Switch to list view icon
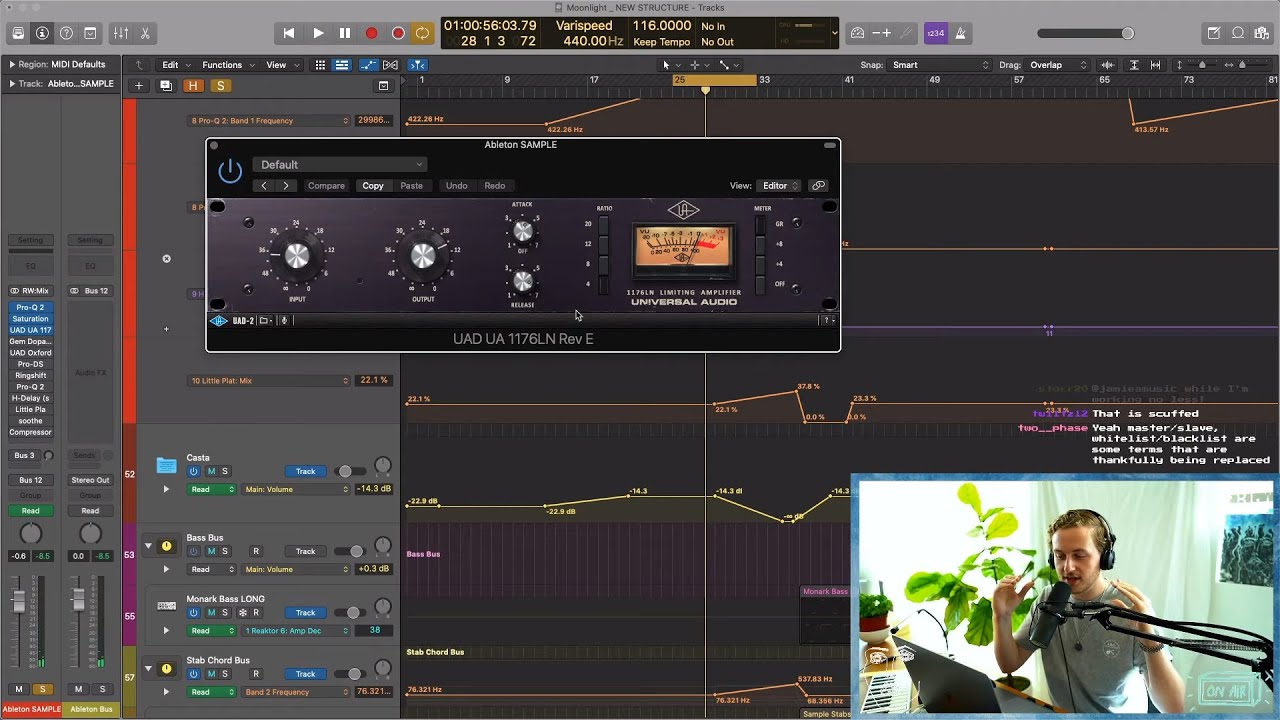1280x720 pixels. (342, 65)
